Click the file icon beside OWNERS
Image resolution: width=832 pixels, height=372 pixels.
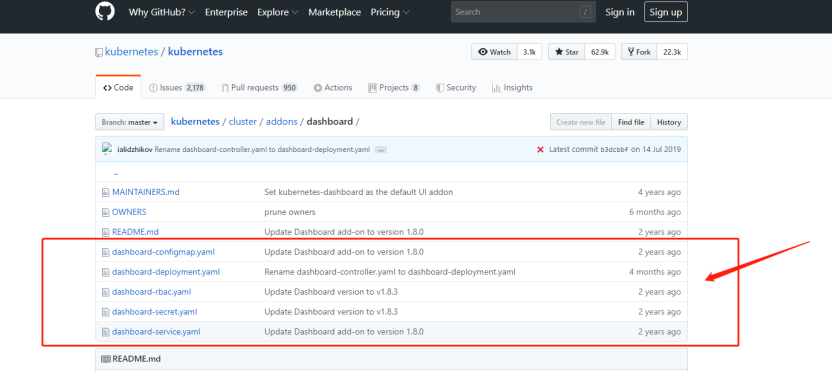click(105, 212)
